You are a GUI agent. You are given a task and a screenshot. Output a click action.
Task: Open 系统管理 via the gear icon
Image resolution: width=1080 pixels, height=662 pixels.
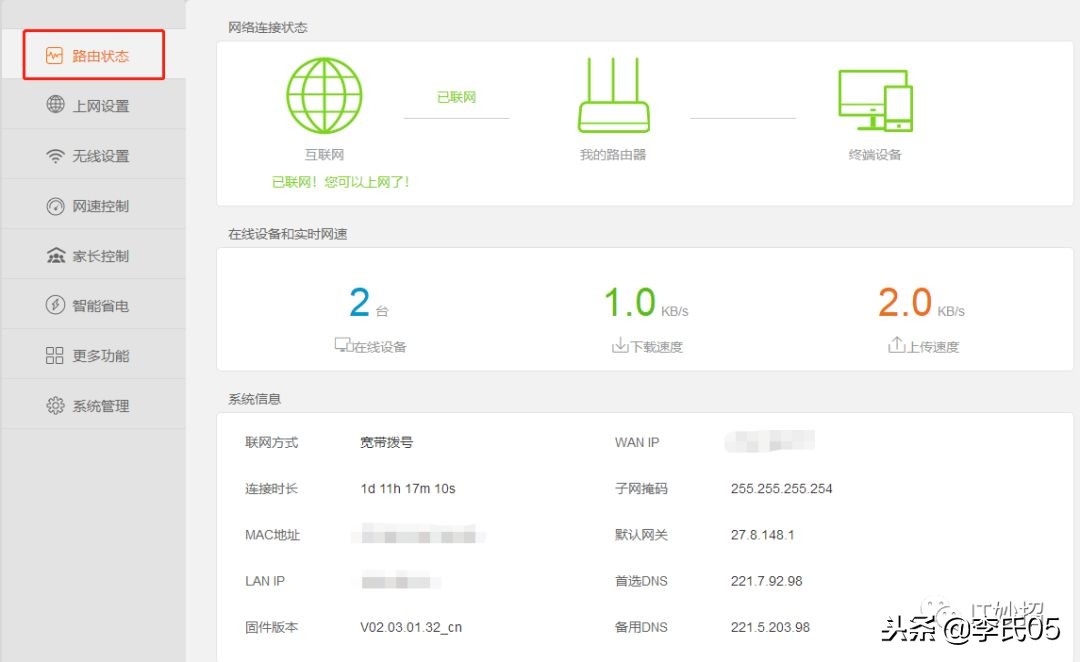point(54,404)
